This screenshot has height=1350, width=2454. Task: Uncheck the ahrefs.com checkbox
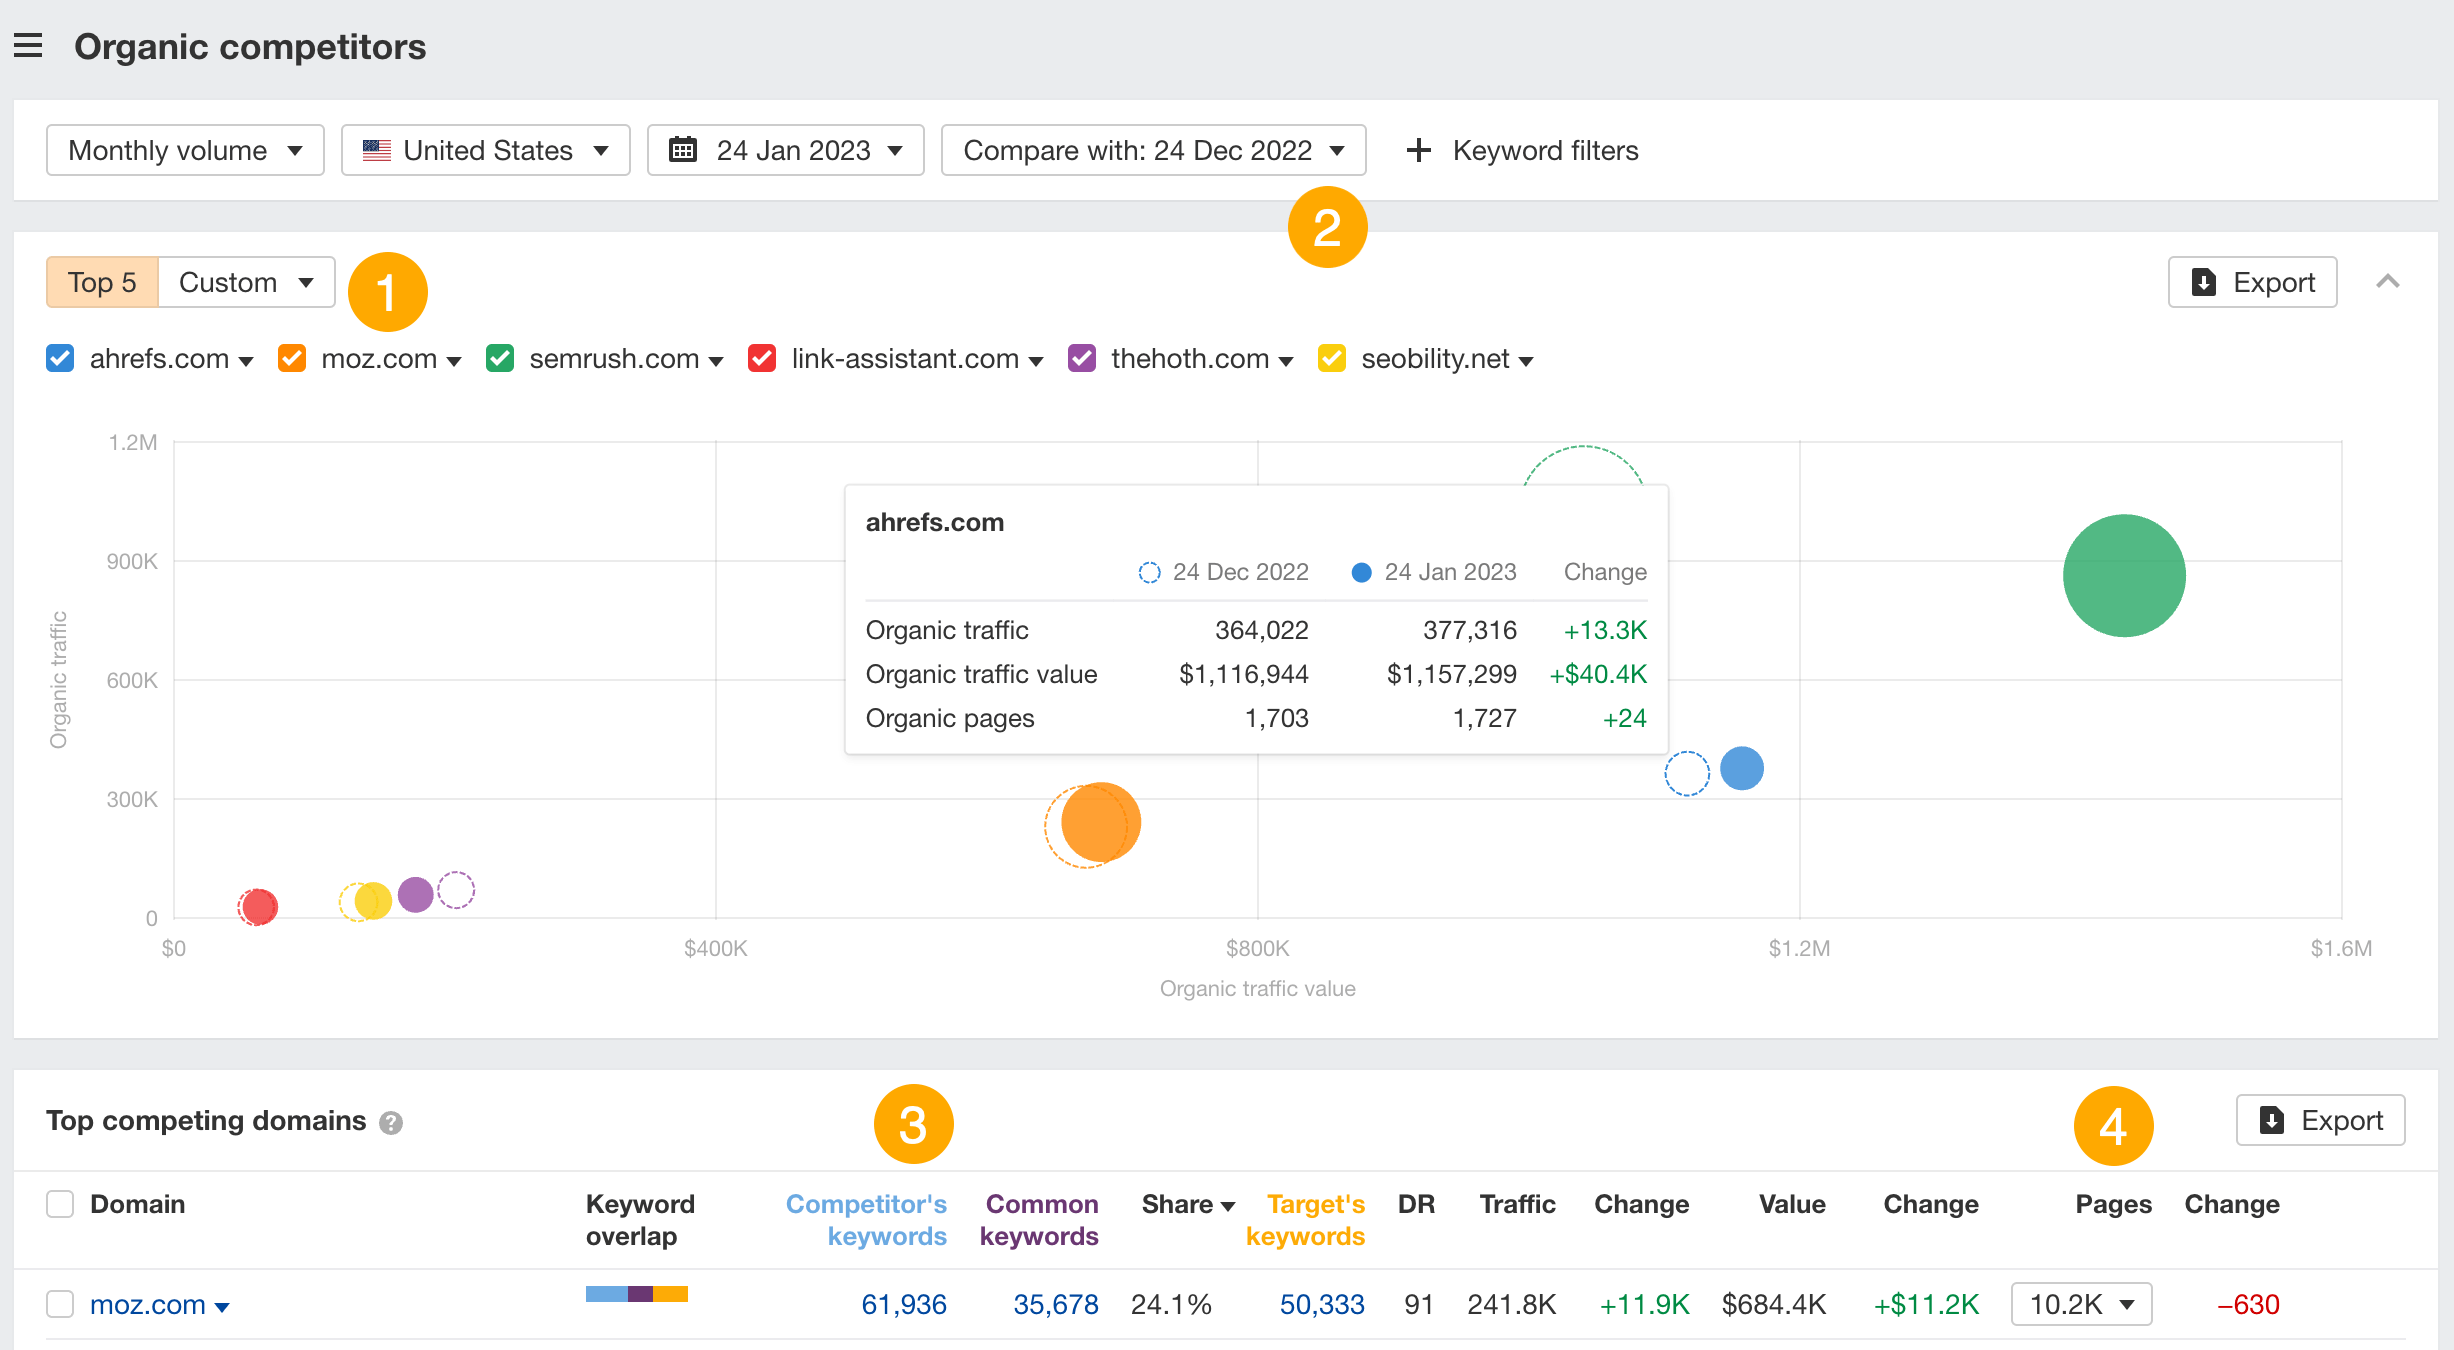point(60,358)
